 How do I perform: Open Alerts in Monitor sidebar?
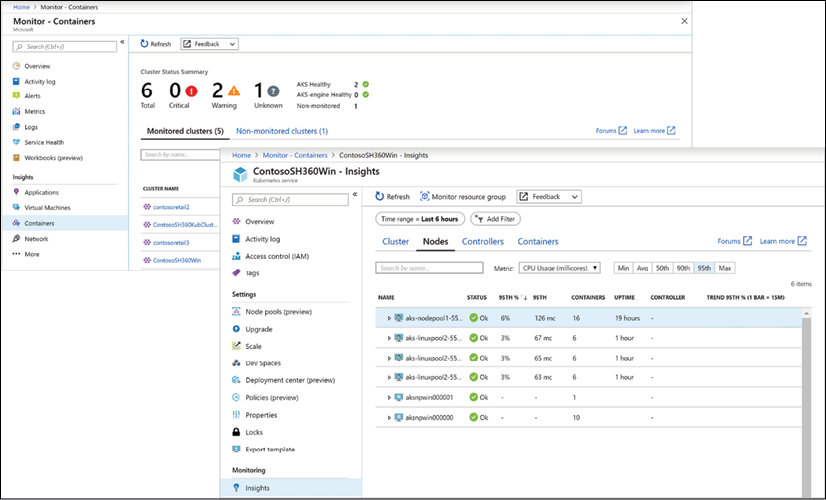[32, 96]
